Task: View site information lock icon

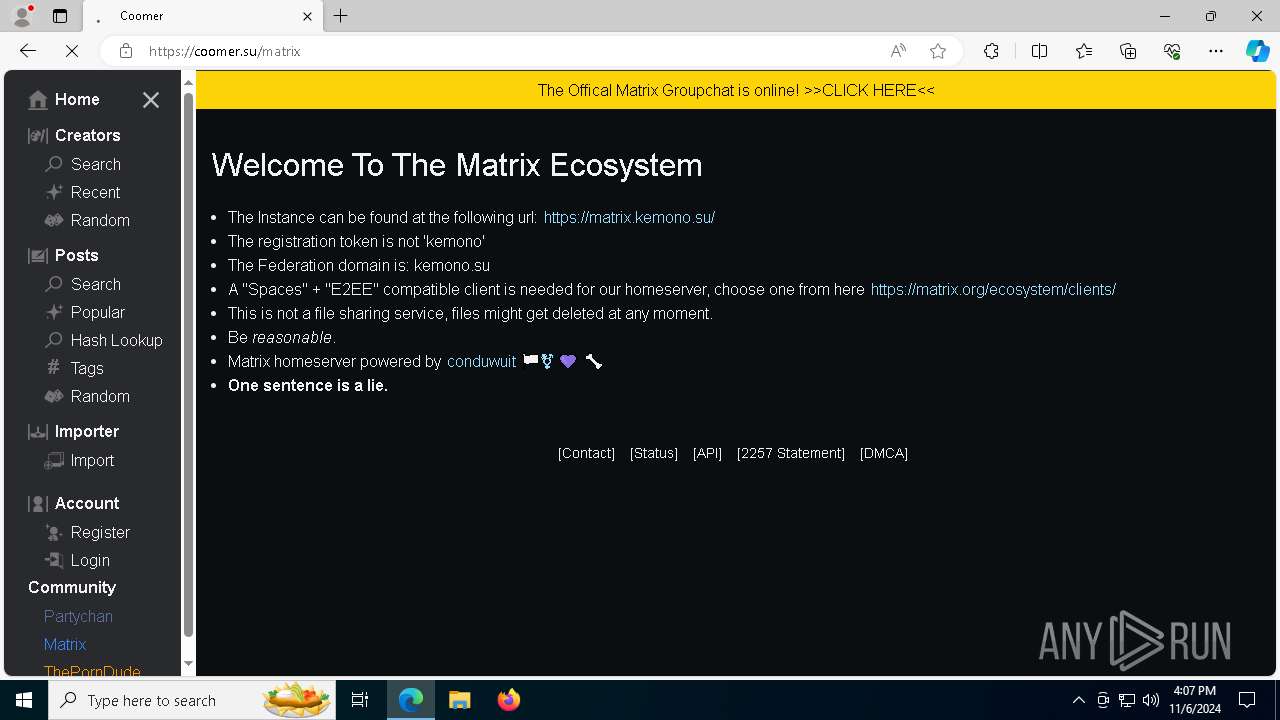Action: [126, 51]
